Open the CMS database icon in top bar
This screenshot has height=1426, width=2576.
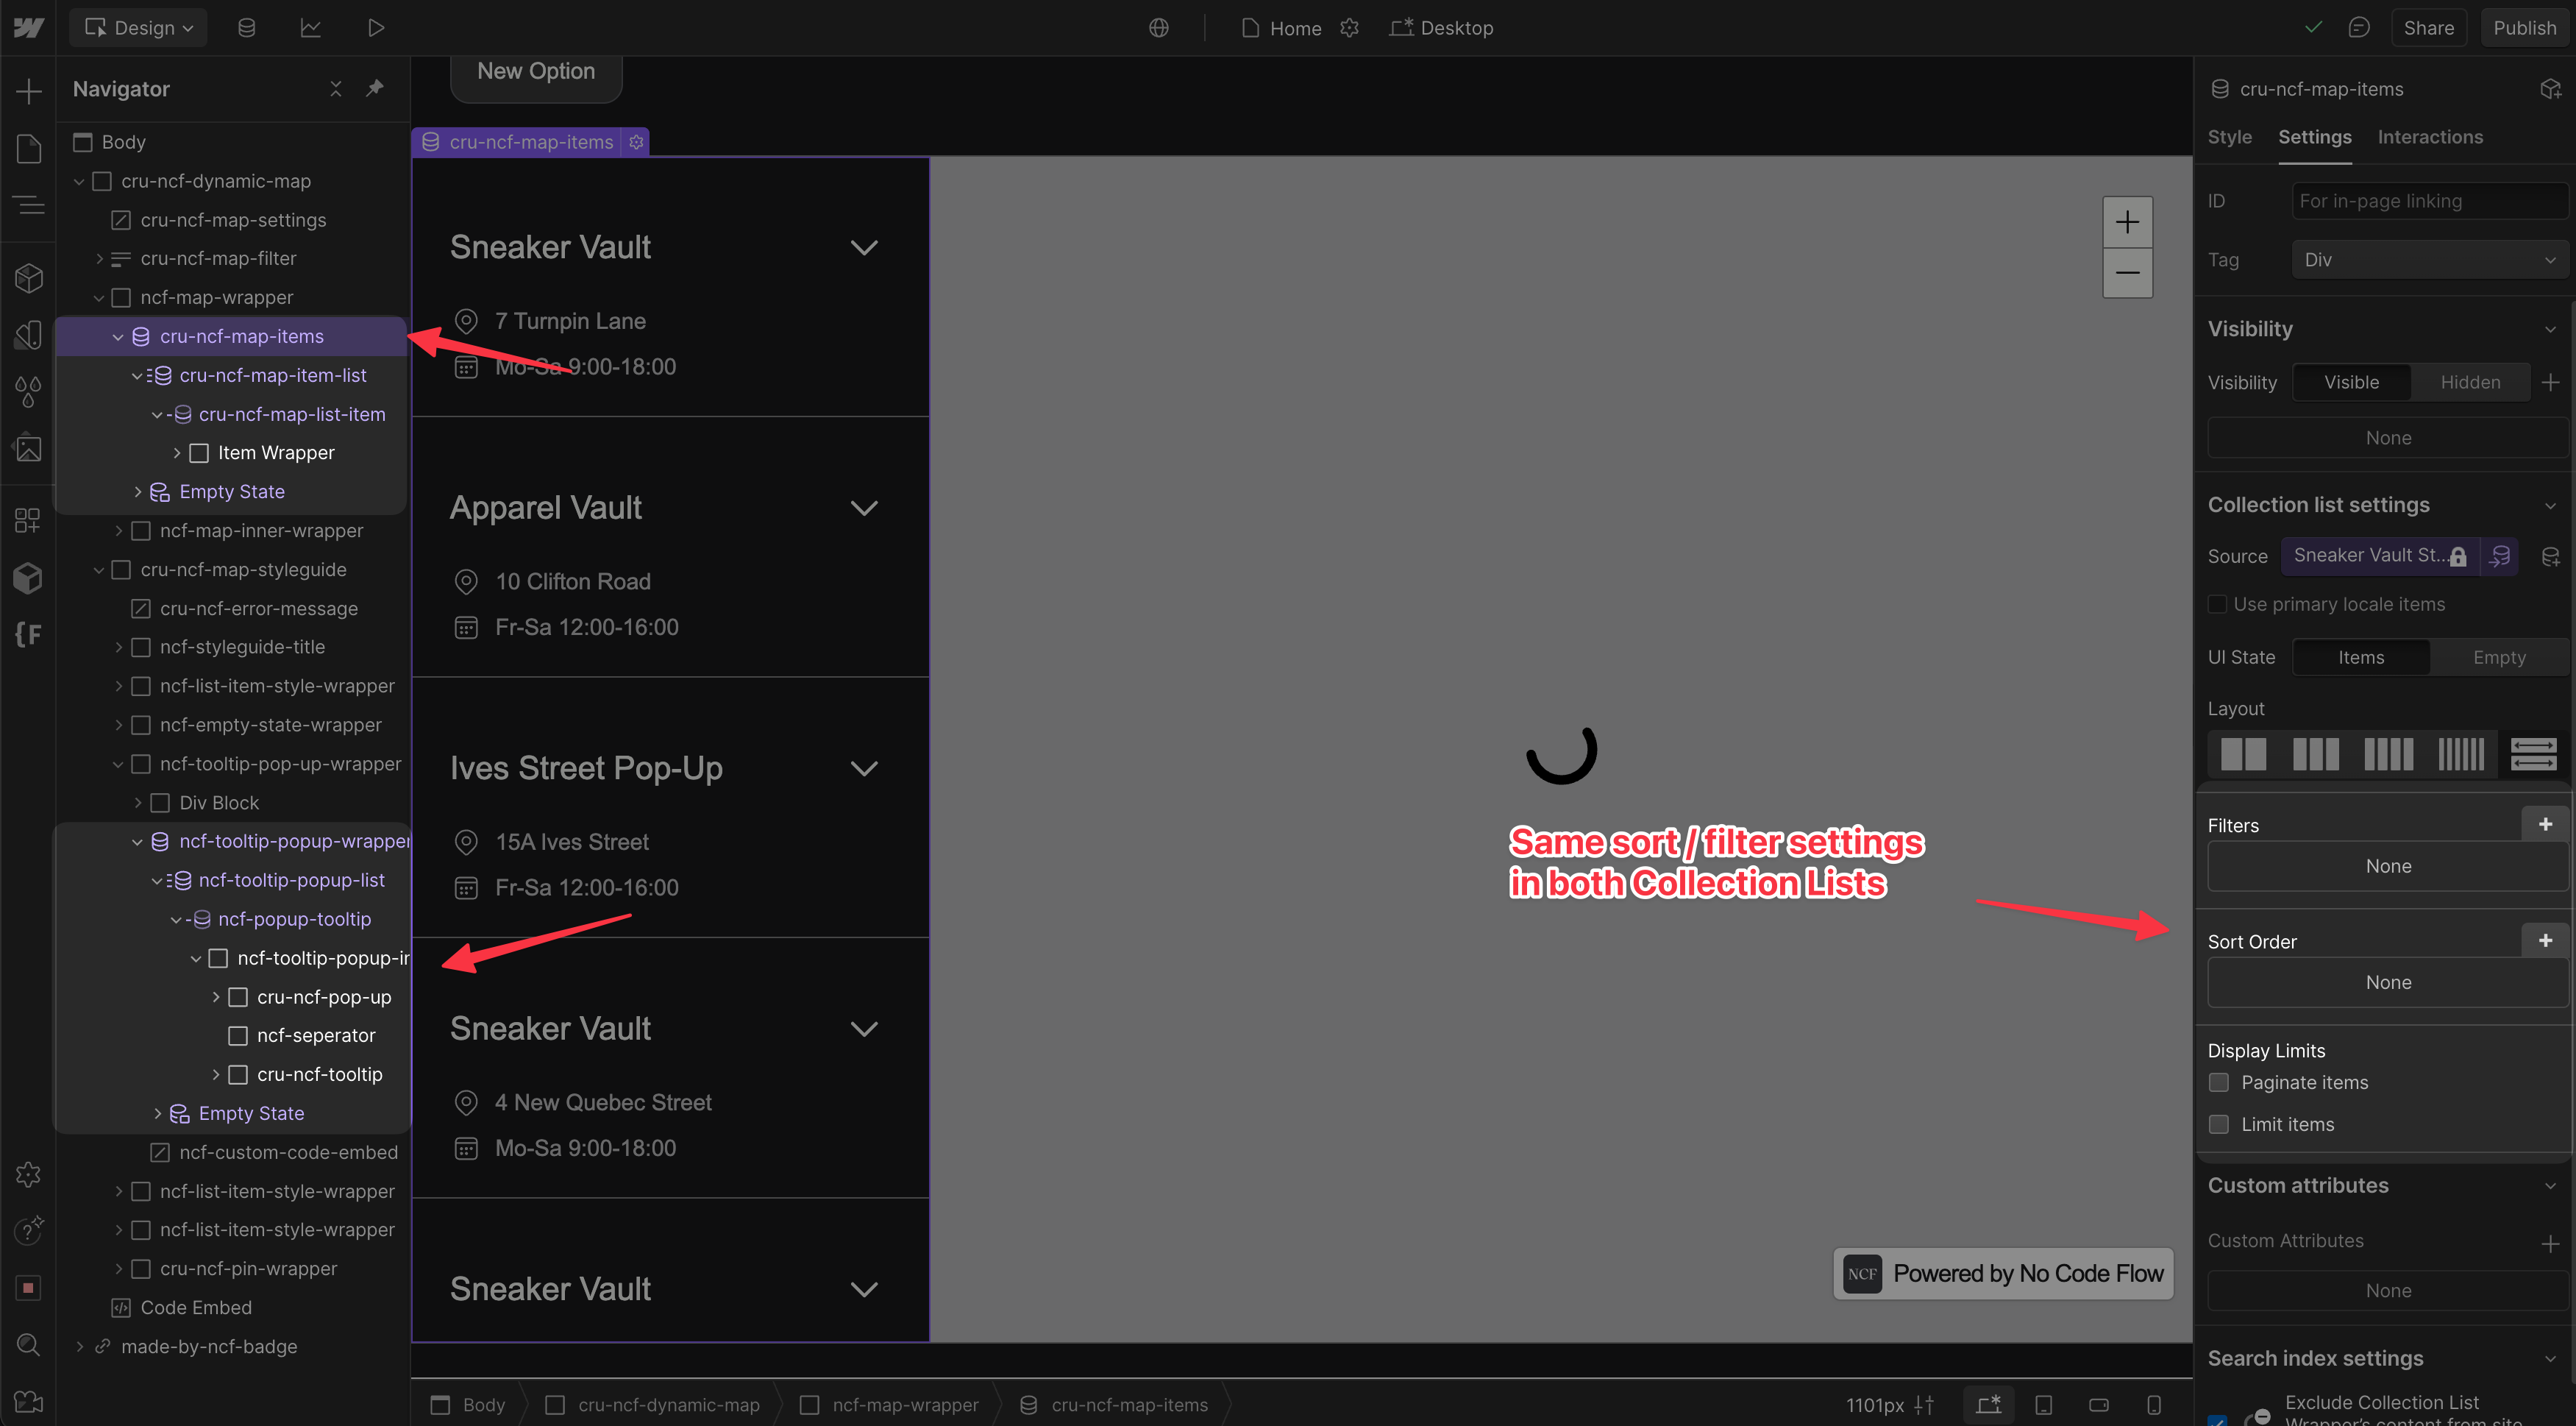click(246, 28)
